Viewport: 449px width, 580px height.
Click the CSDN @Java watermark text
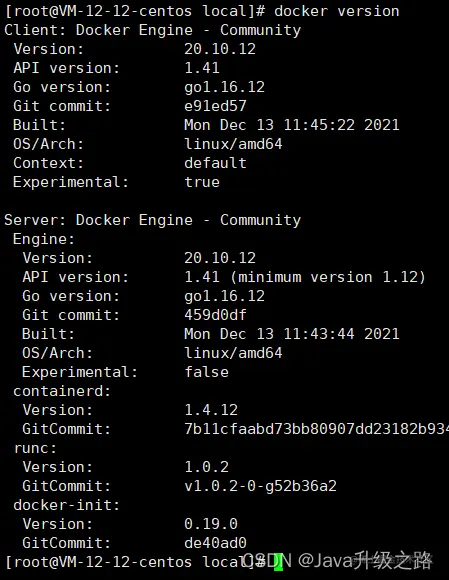337,561
